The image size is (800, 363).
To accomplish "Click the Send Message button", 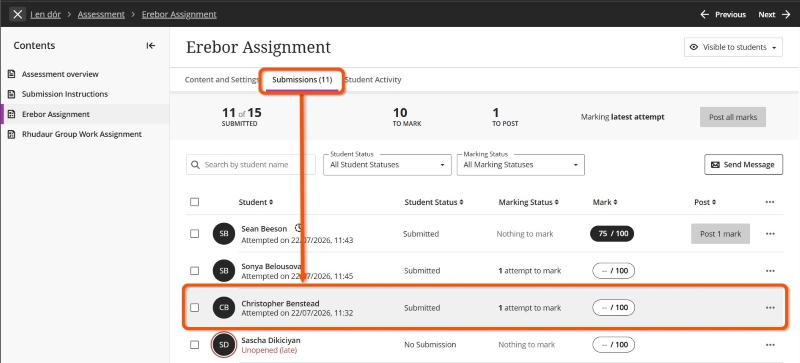I will coord(743,164).
